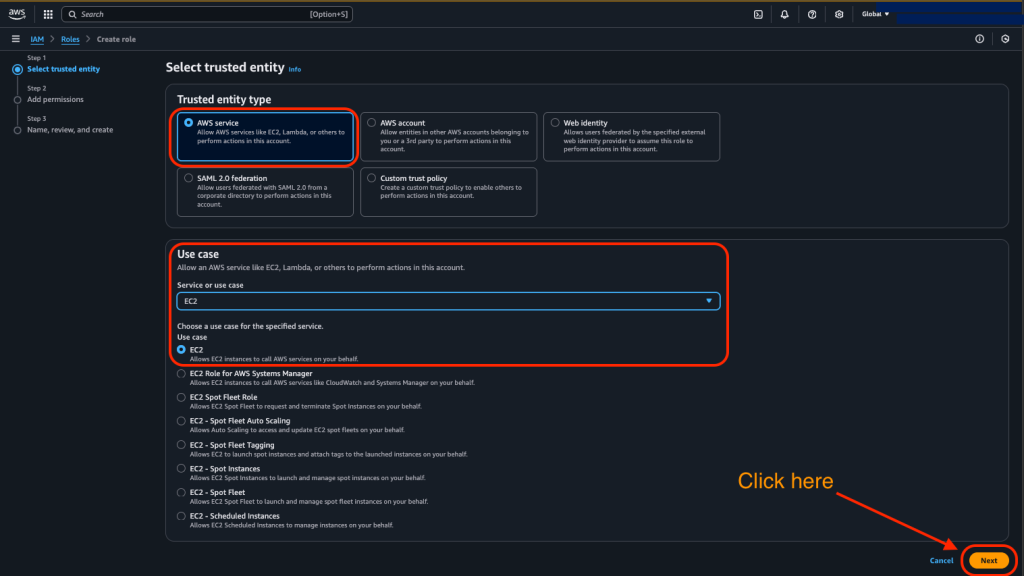Open the info panel icon at right
Viewport: 1024px width, 576px height.
(980, 39)
